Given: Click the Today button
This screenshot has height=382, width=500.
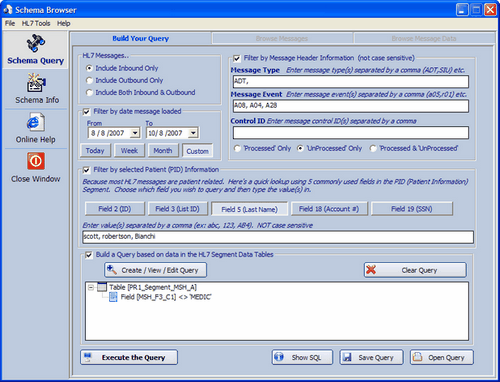Looking at the screenshot, I should coord(95,151).
